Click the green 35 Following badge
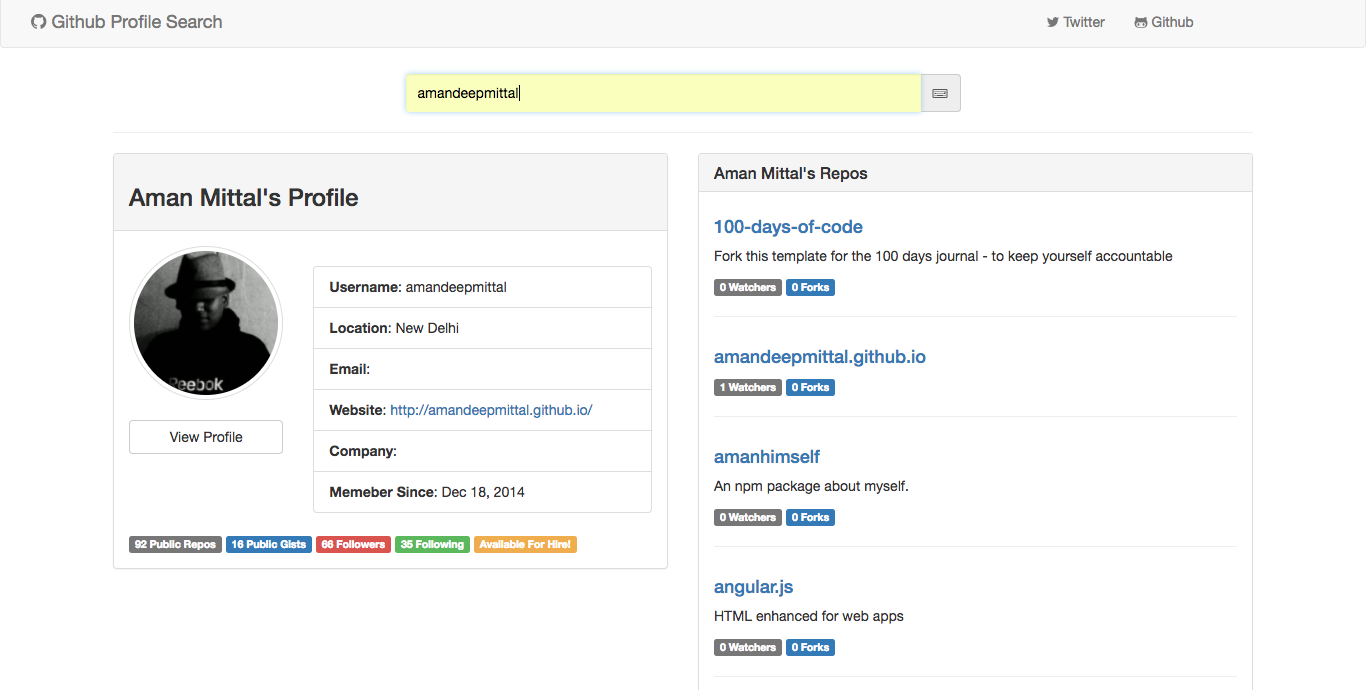 click(x=432, y=545)
